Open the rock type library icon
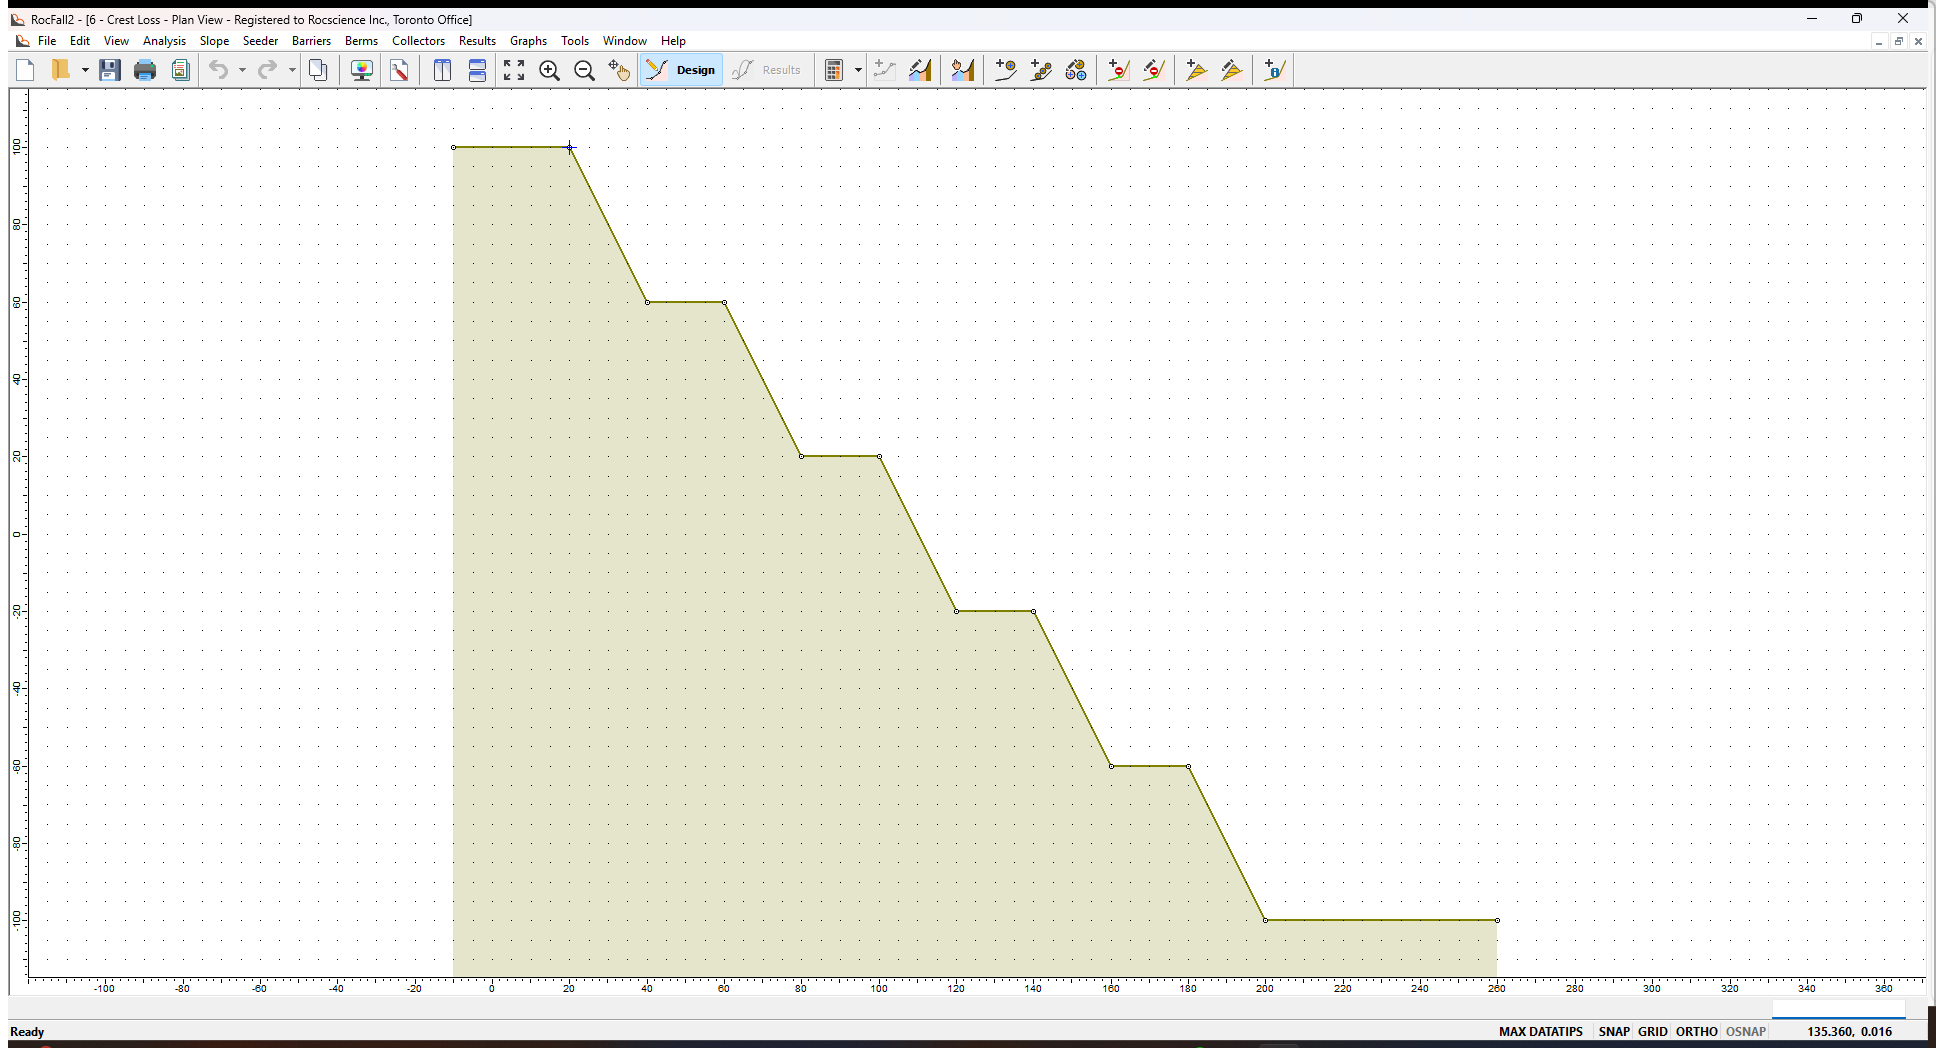1936x1048 pixels. 1076,70
